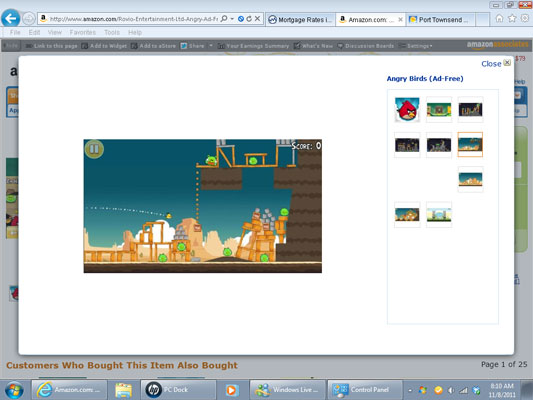Select the red Angry Bird icon thumbnail
Image resolution: width=533 pixels, height=400 pixels.
(x=407, y=109)
